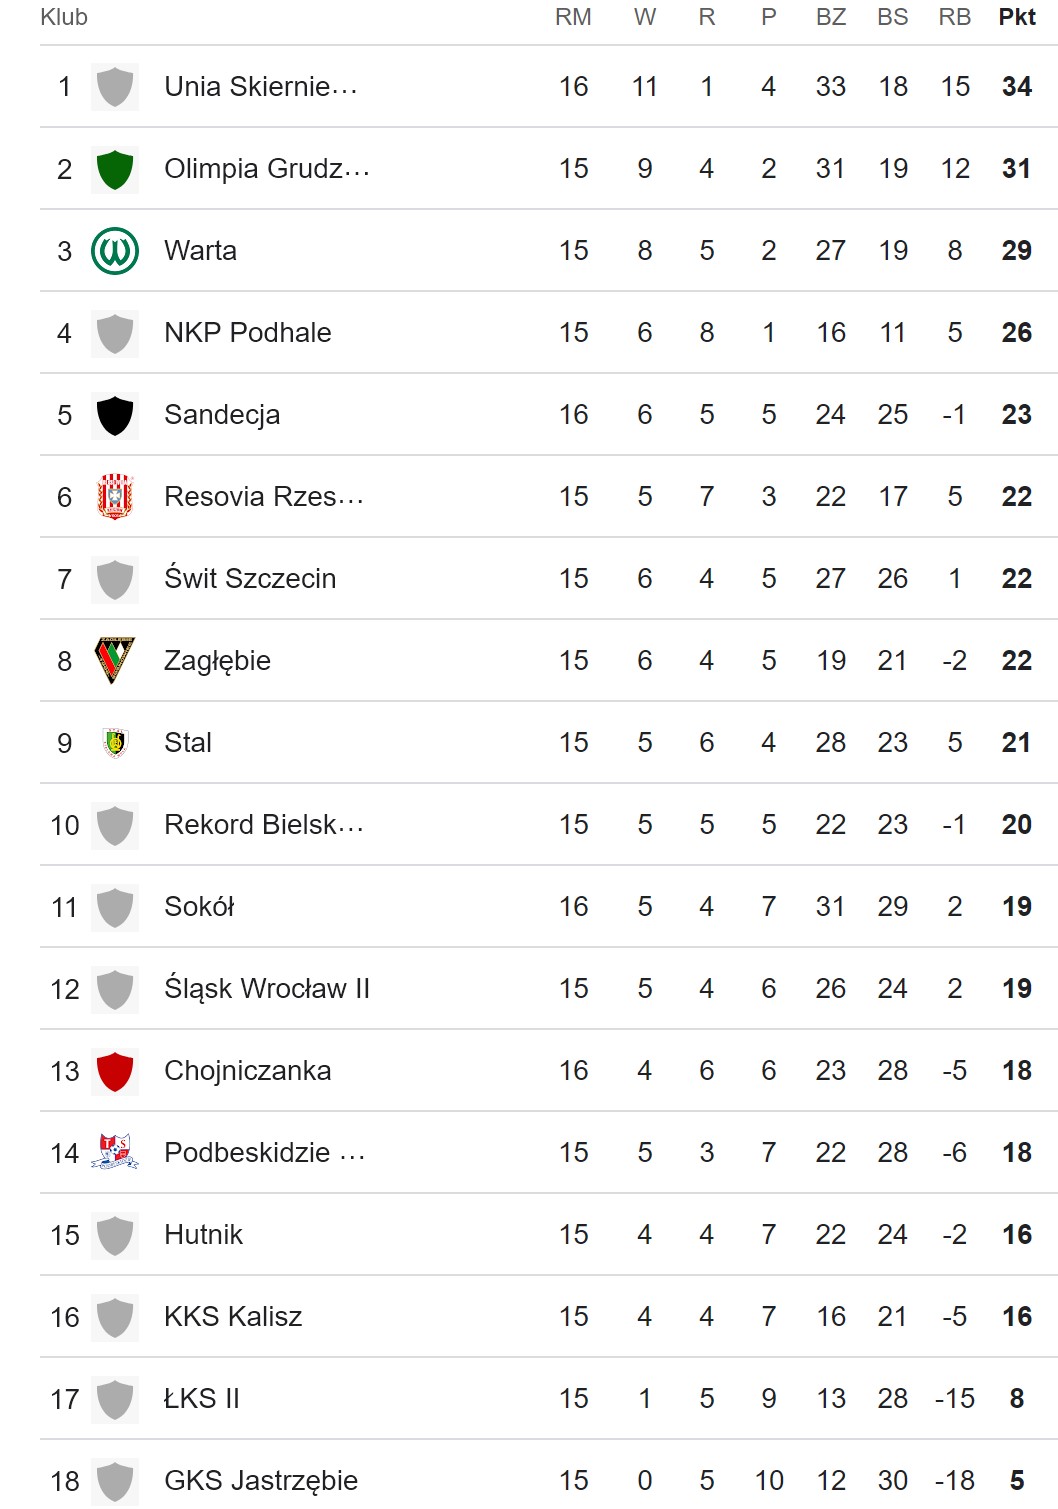Click the Klub column header
Viewport: 1058px width, 1509px height.
click(64, 17)
